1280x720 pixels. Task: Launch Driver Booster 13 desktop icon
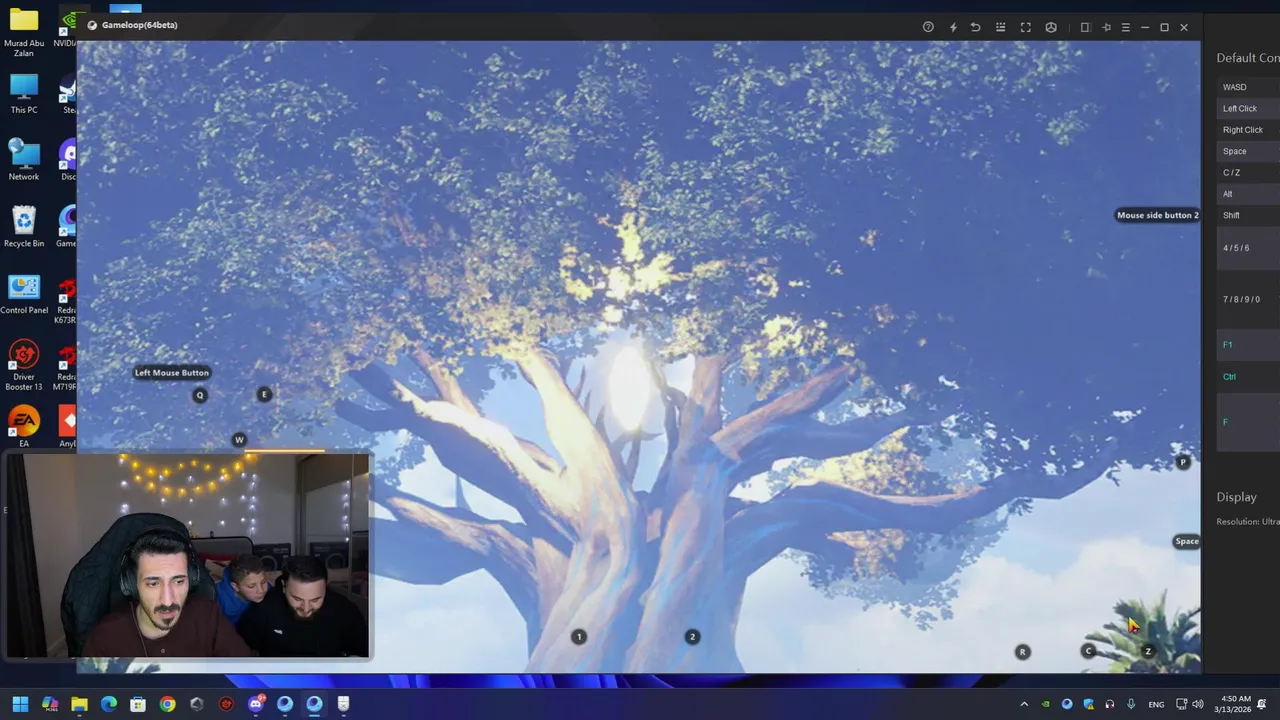click(24, 365)
